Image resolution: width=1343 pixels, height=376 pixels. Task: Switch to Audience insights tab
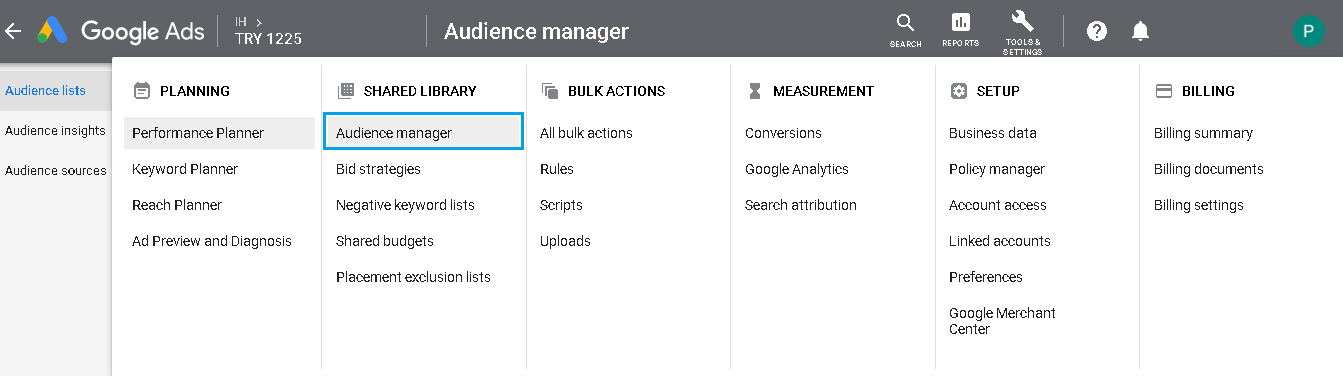[x=55, y=130]
